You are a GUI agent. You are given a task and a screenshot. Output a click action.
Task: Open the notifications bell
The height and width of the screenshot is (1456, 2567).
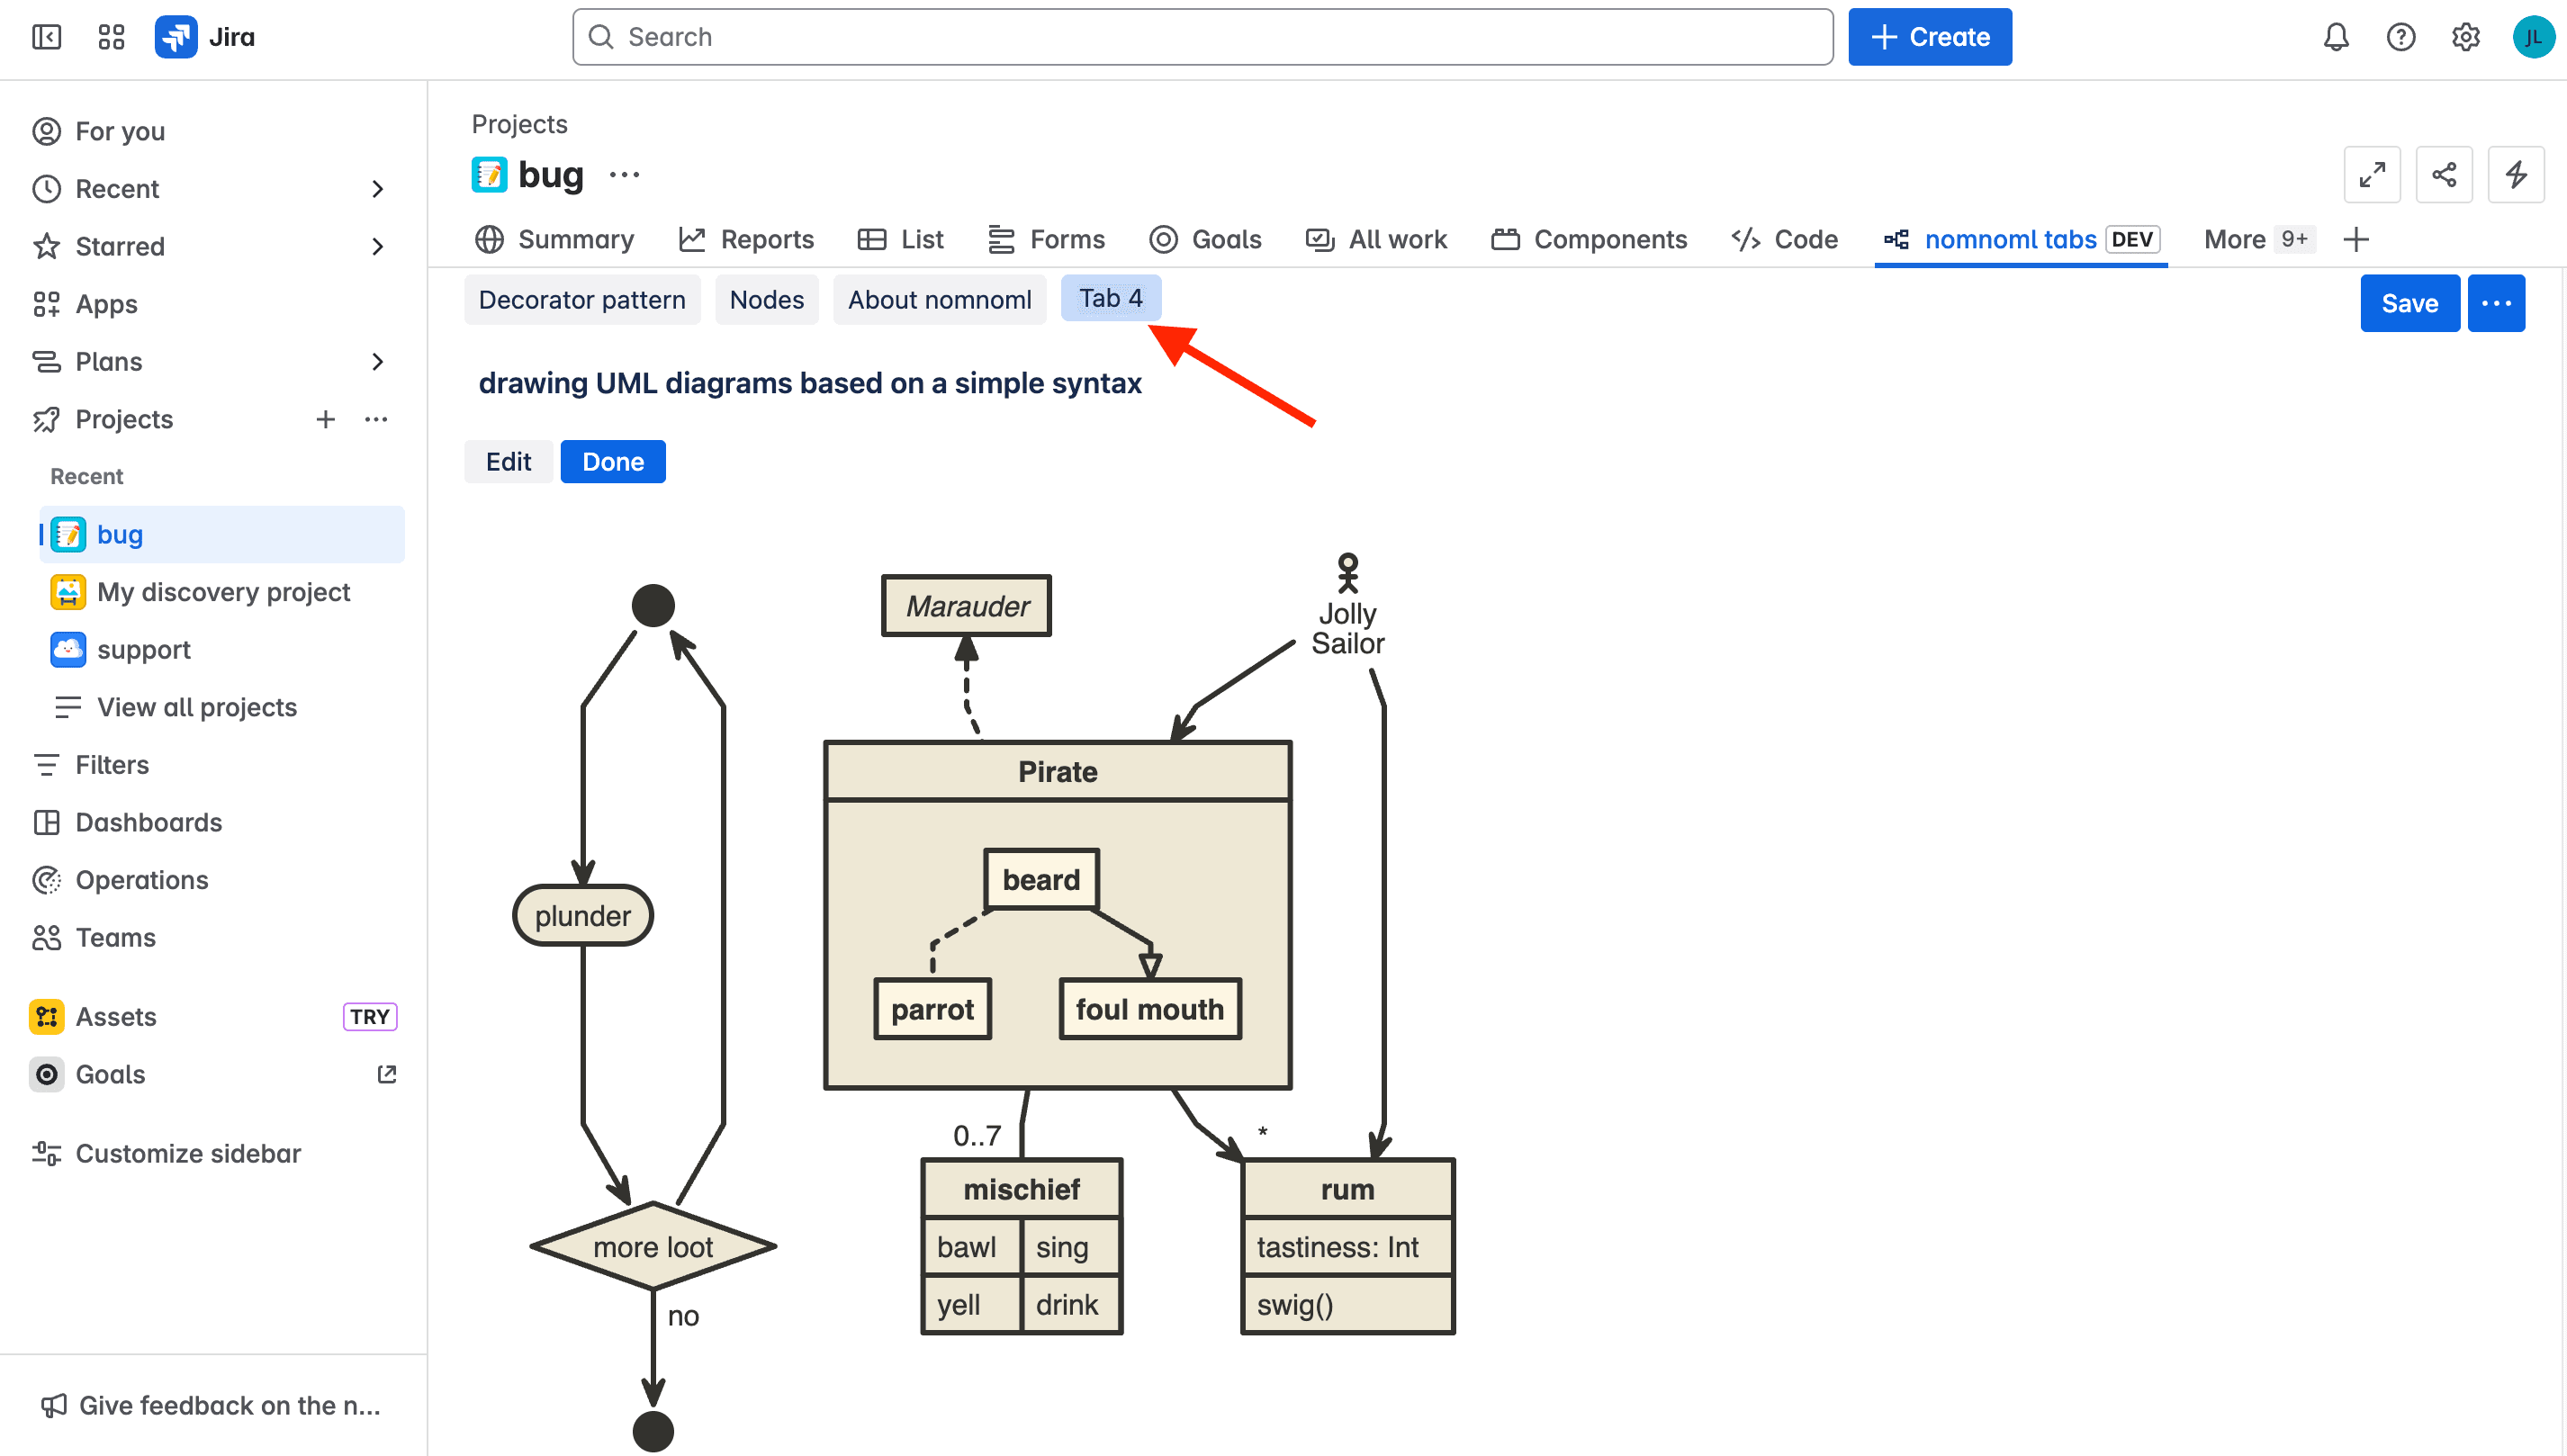[x=2335, y=37]
